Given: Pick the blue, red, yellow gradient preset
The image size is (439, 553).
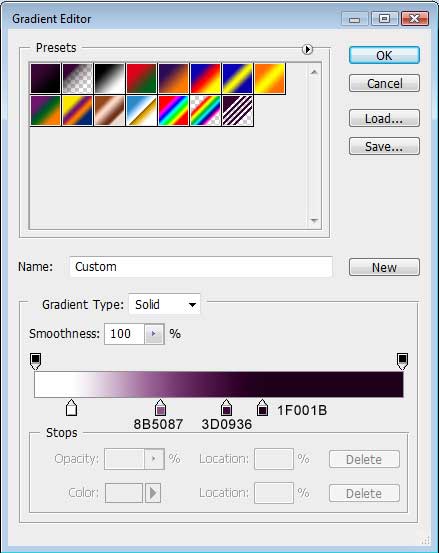Looking at the screenshot, I should (x=206, y=78).
